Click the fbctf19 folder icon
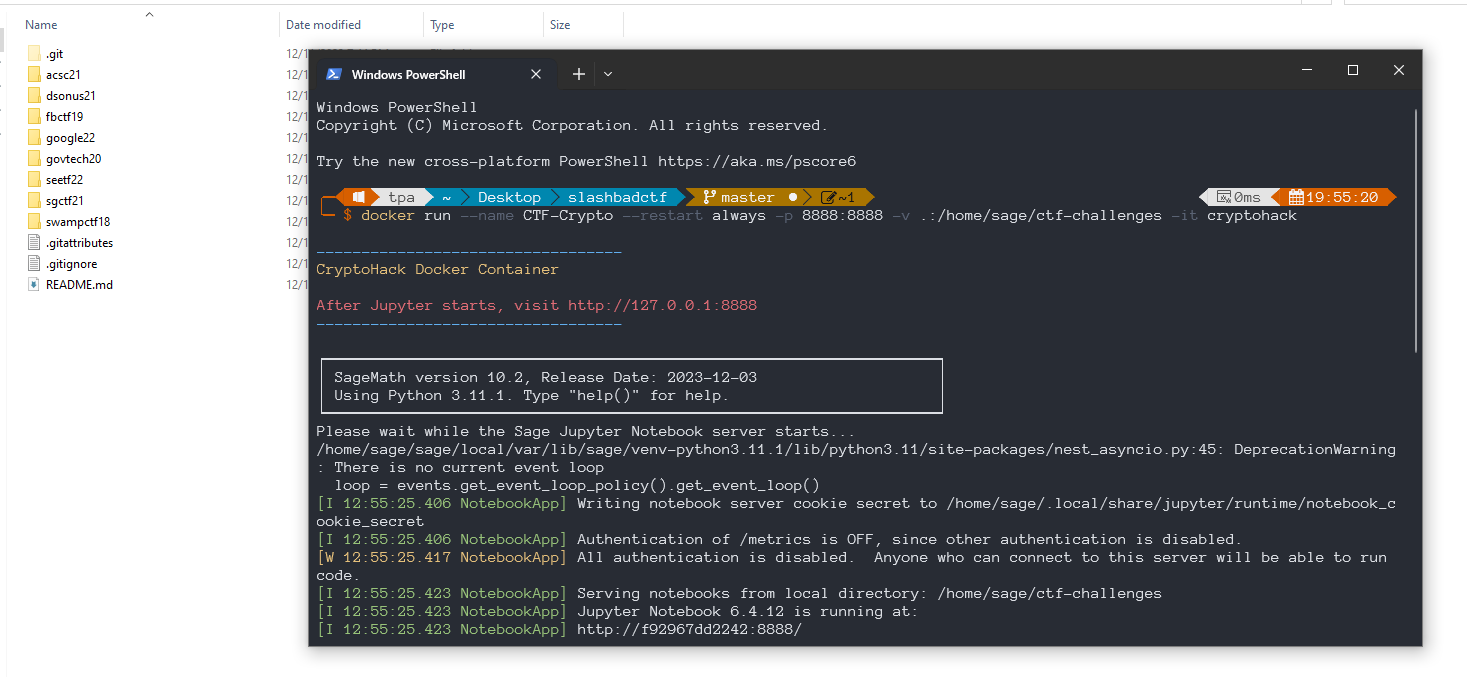 click(35, 117)
